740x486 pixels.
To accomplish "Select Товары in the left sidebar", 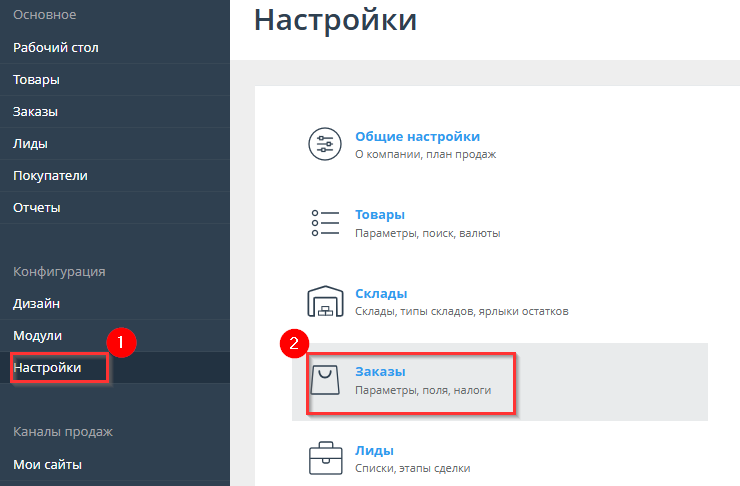I will coord(36,79).
